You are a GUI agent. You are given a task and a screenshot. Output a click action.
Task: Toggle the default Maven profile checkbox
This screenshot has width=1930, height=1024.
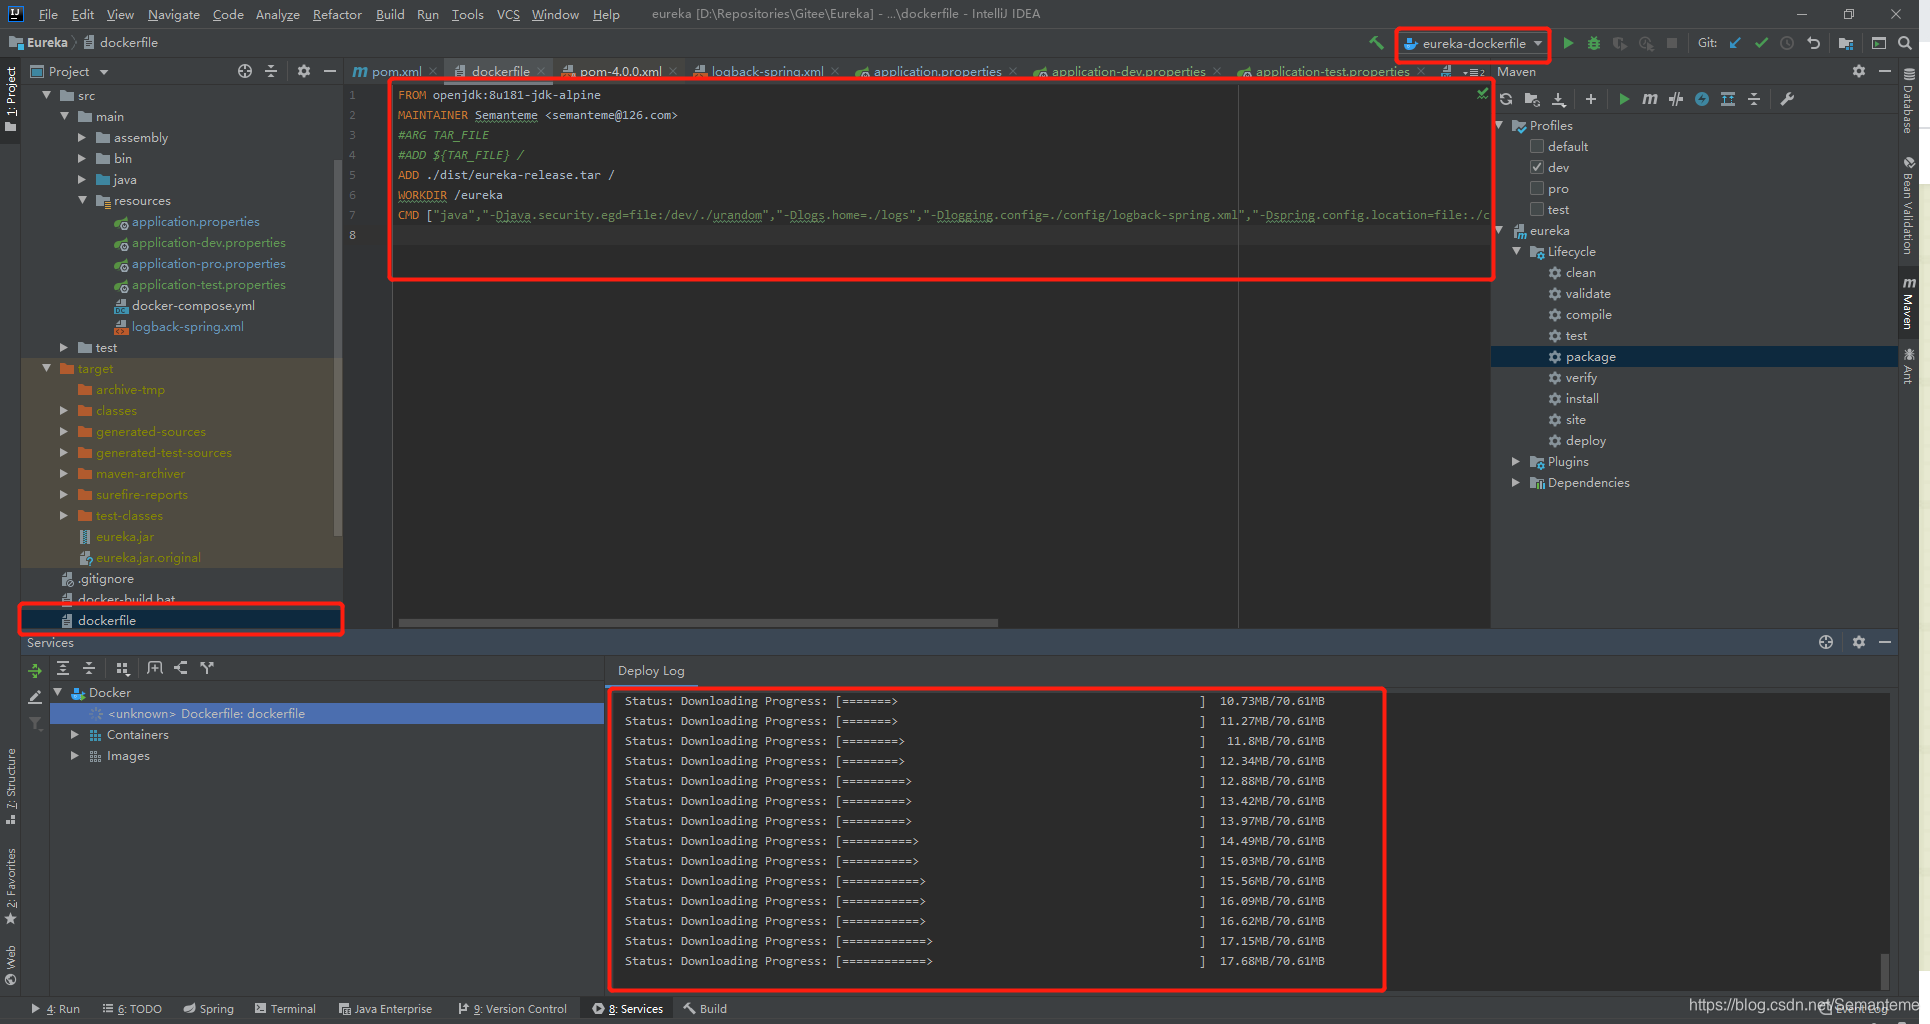[1537, 146]
